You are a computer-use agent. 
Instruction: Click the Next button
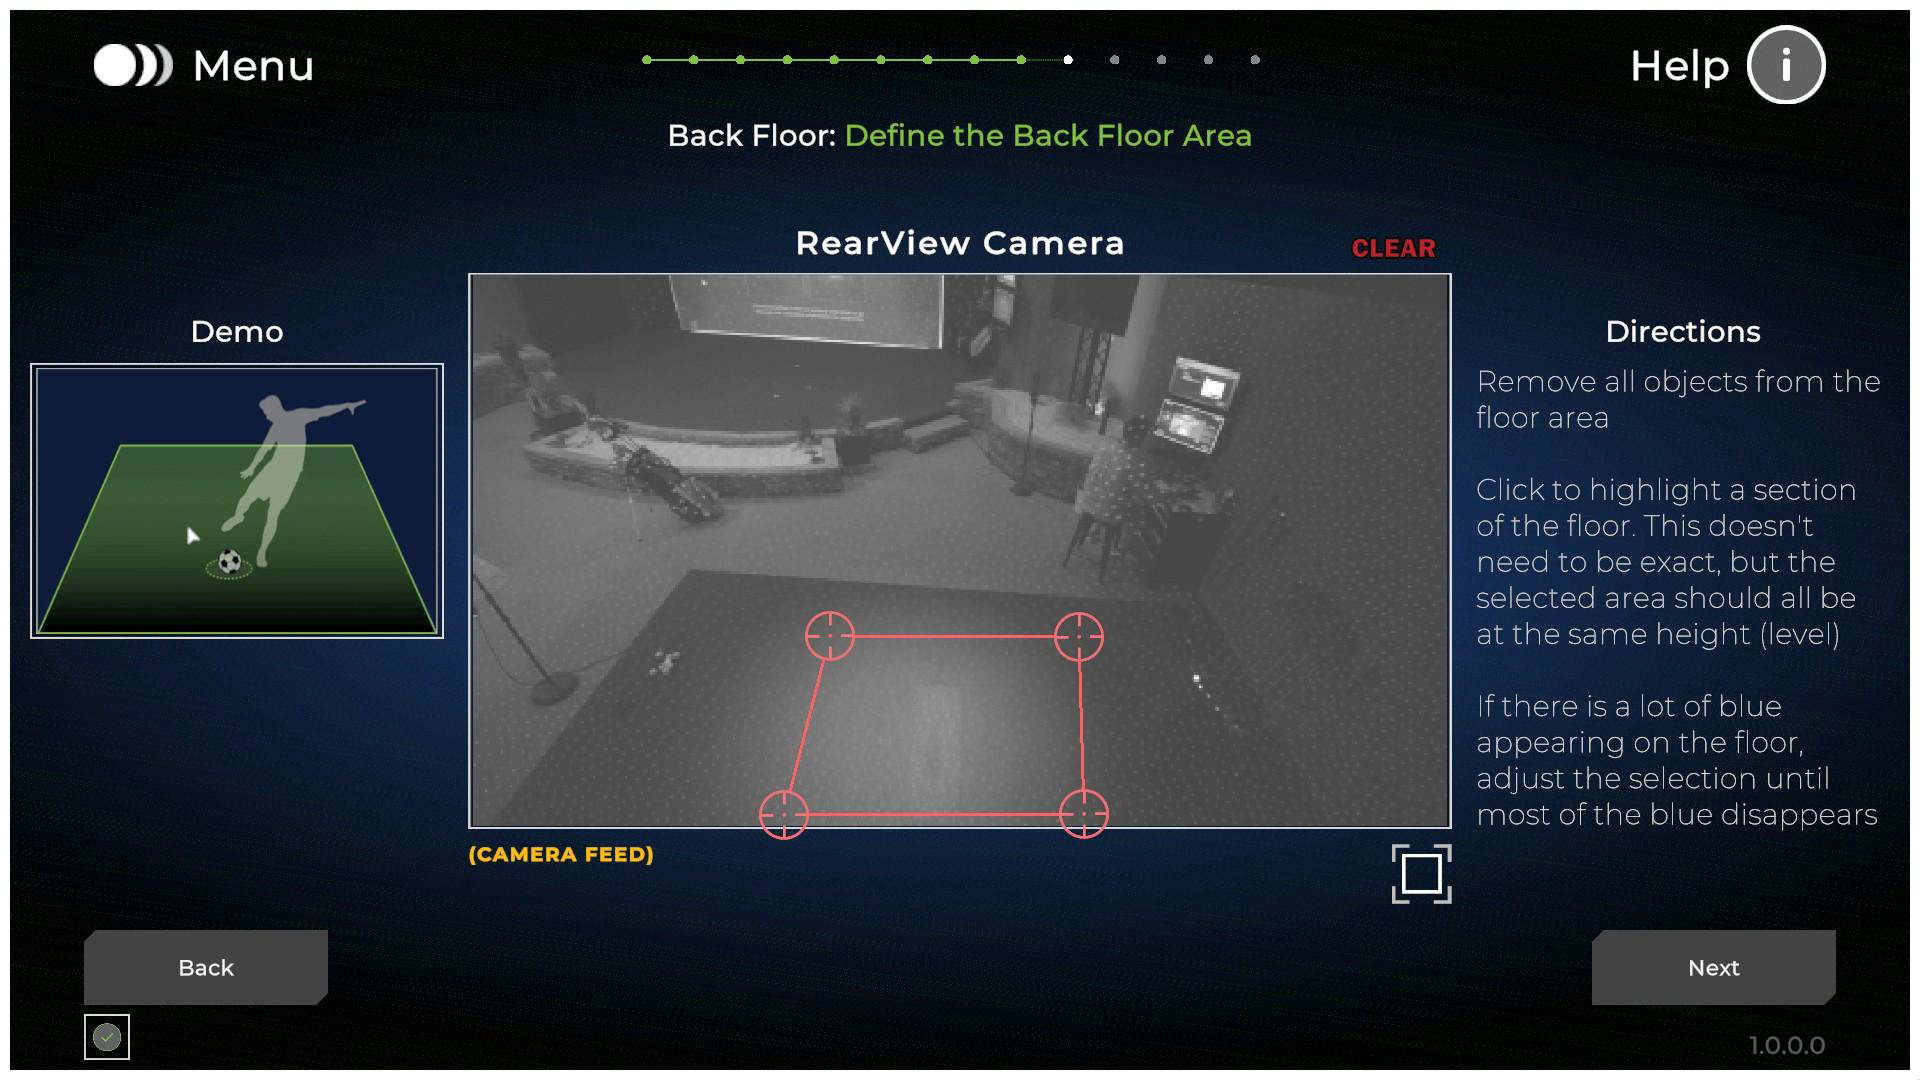tap(1713, 967)
